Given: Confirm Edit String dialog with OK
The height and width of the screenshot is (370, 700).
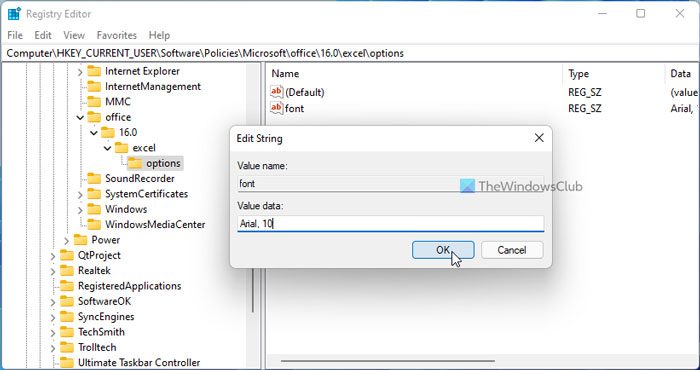Looking at the screenshot, I should [x=443, y=250].
